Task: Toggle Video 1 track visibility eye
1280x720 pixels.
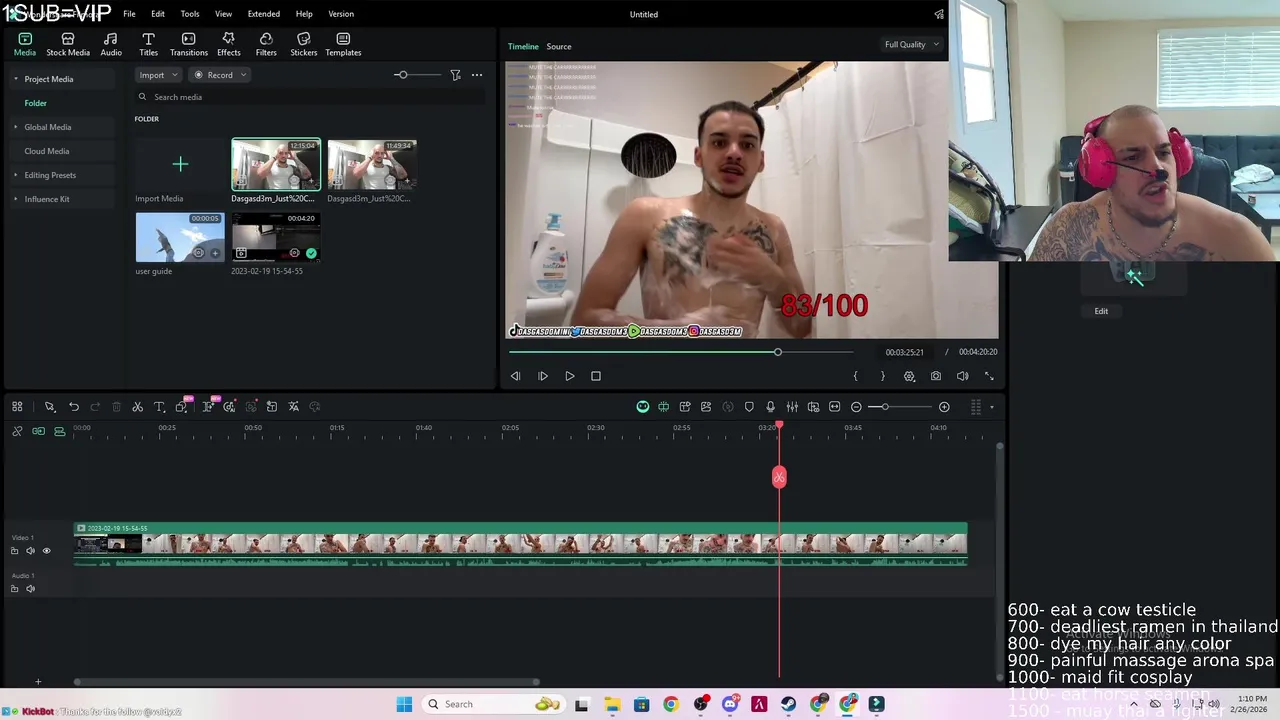Action: tap(46, 551)
